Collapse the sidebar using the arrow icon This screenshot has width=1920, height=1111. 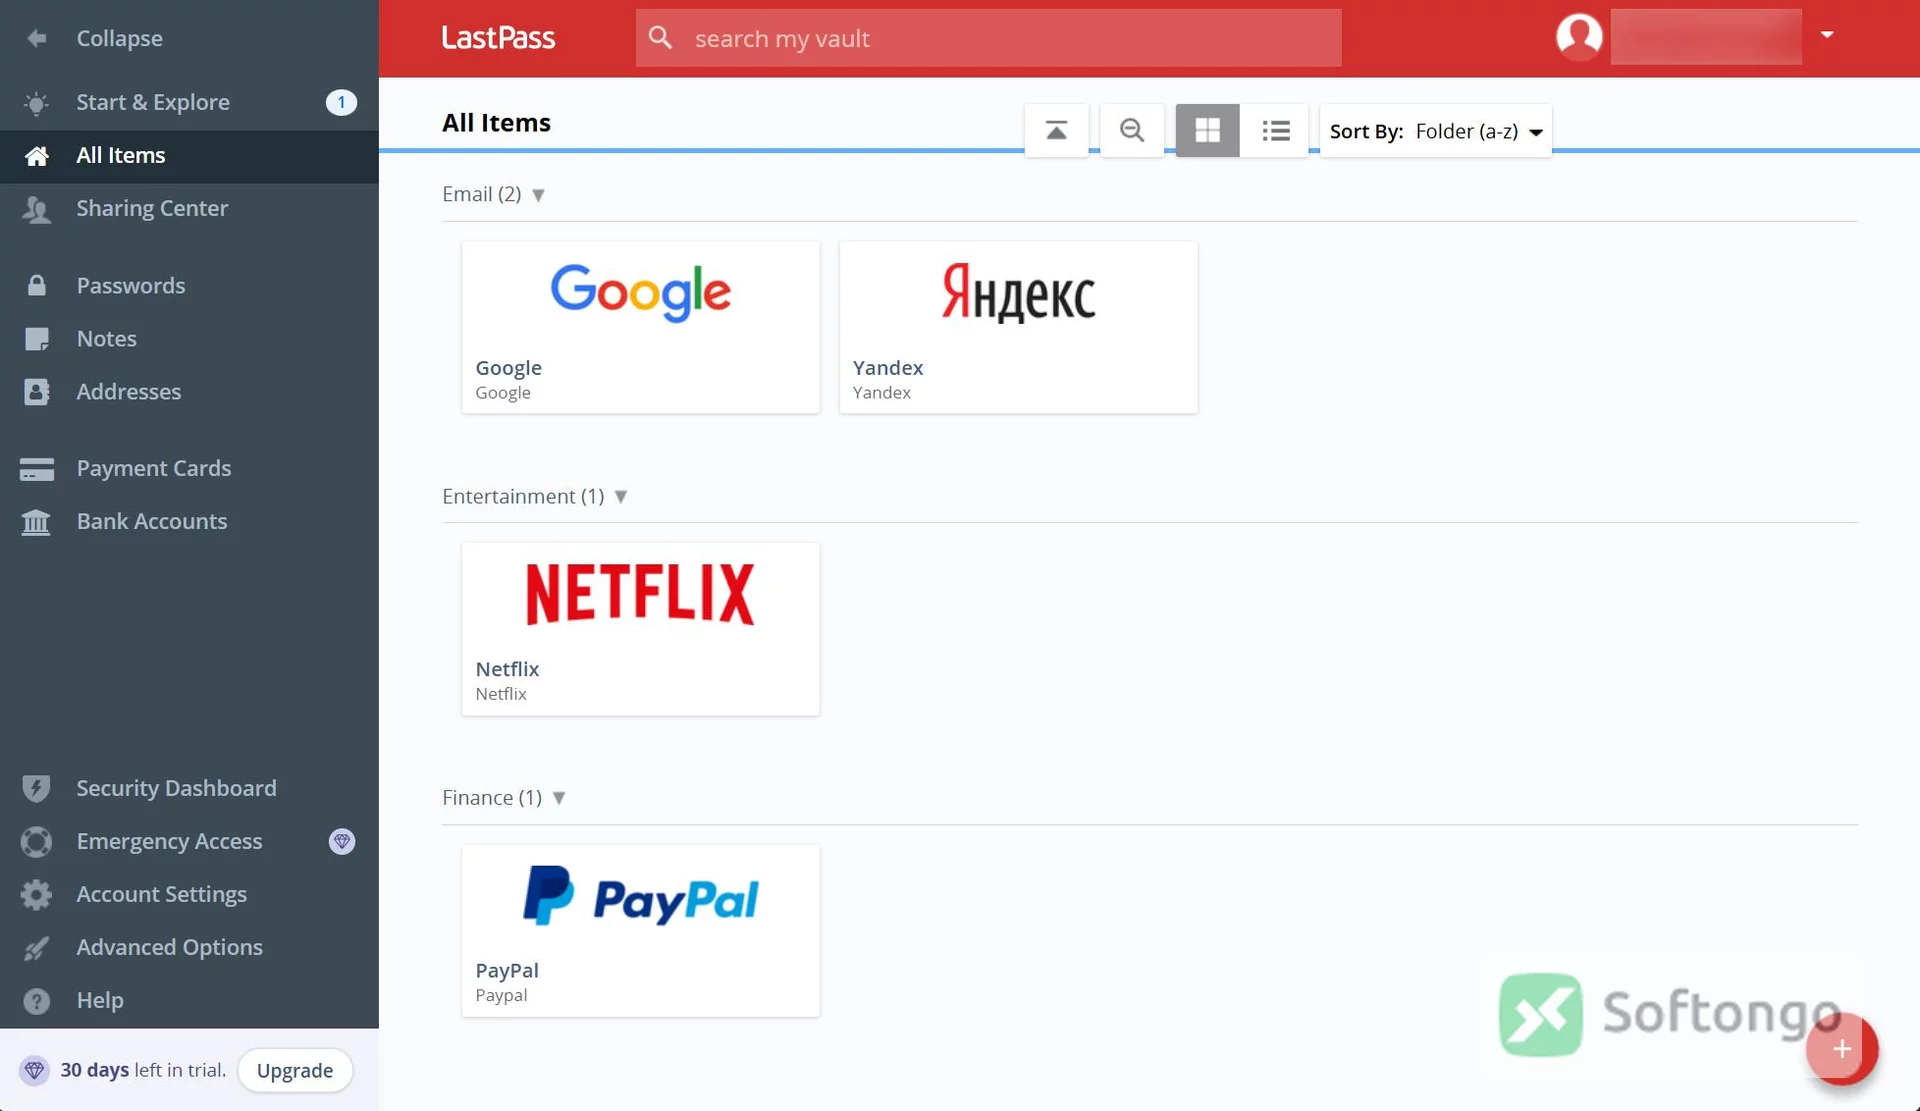click(37, 38)
